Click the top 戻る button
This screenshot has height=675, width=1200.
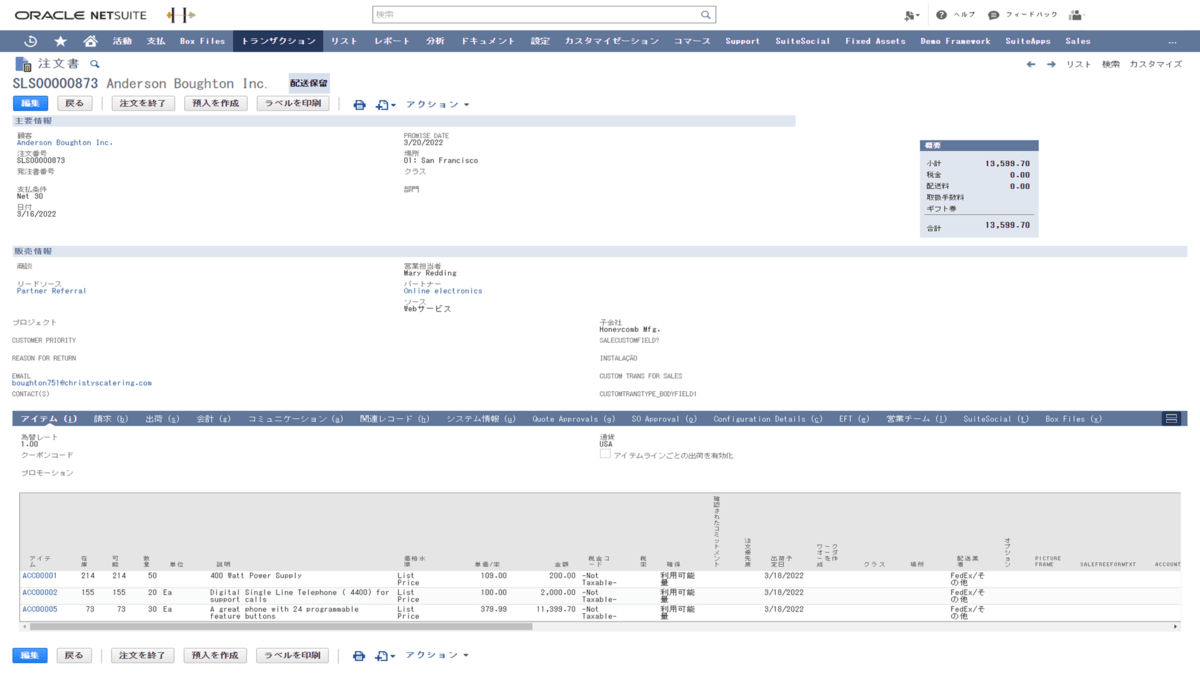point(74,103)
